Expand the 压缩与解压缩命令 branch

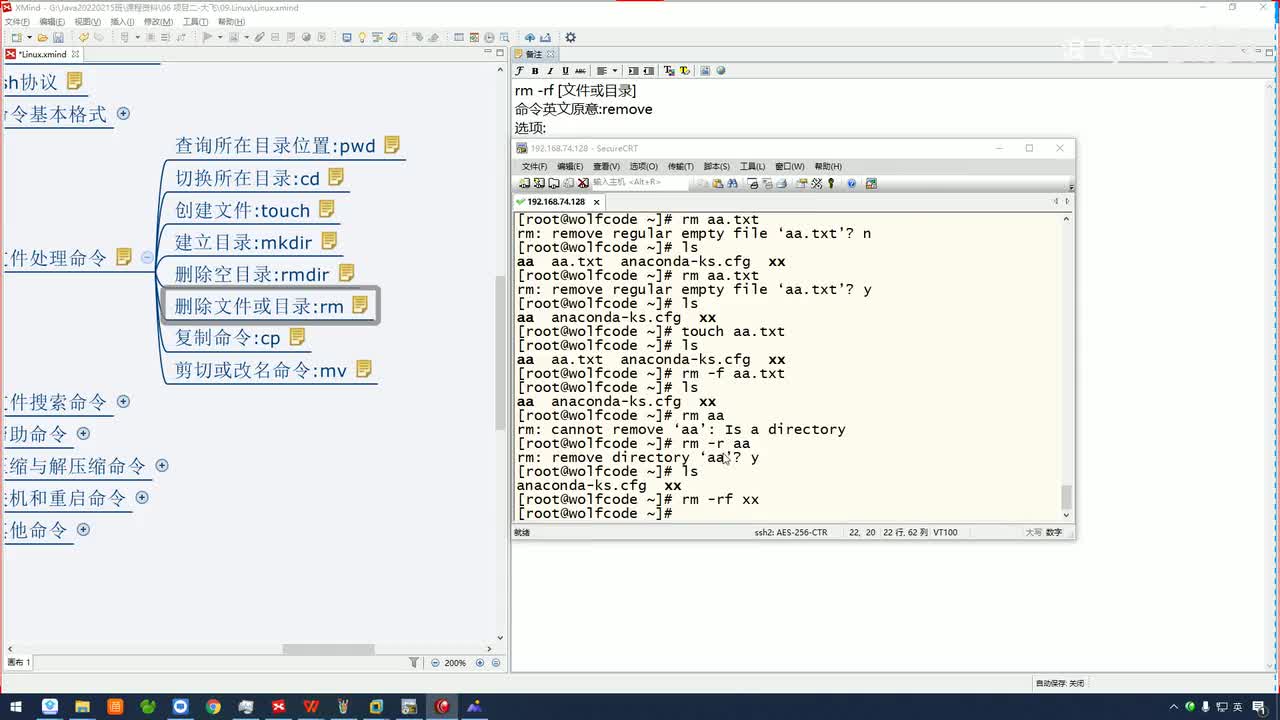tap(162, 466)
